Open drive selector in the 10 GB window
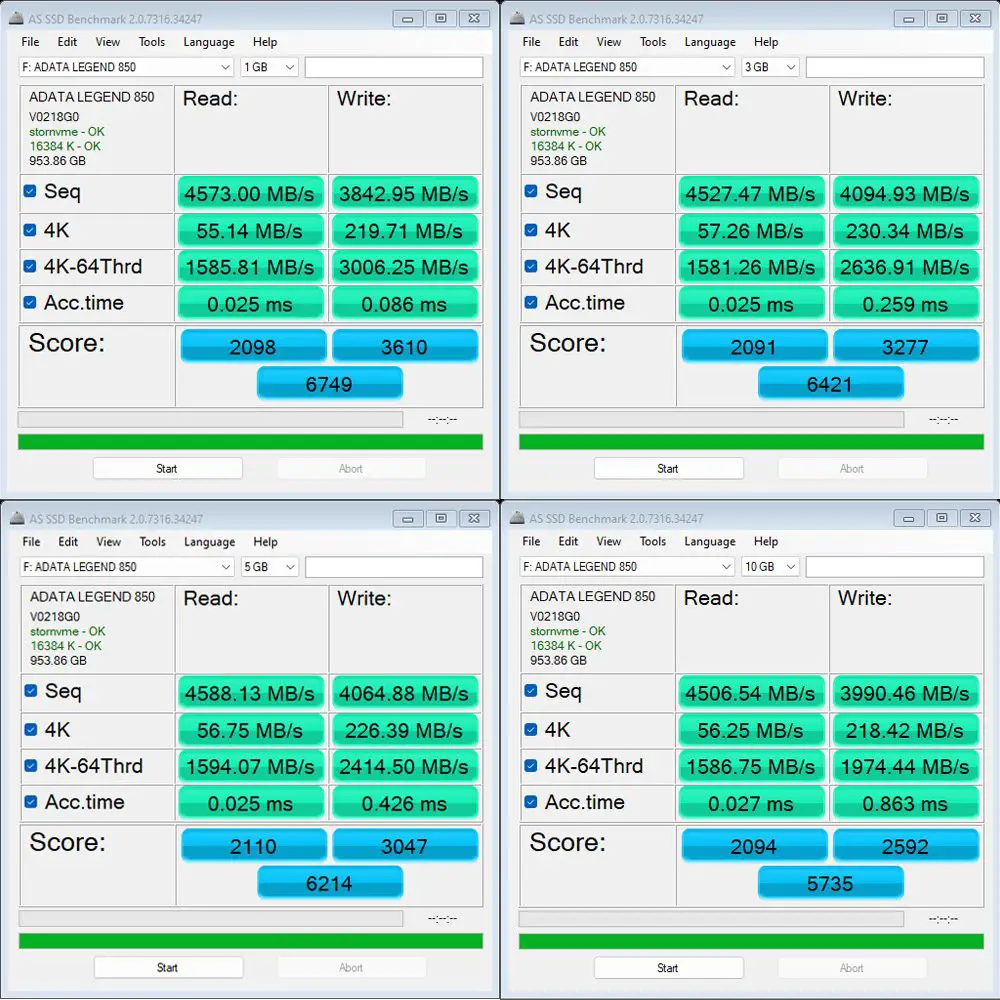This screenshot has width=1000, height=1000. click(x=627, y=566)
